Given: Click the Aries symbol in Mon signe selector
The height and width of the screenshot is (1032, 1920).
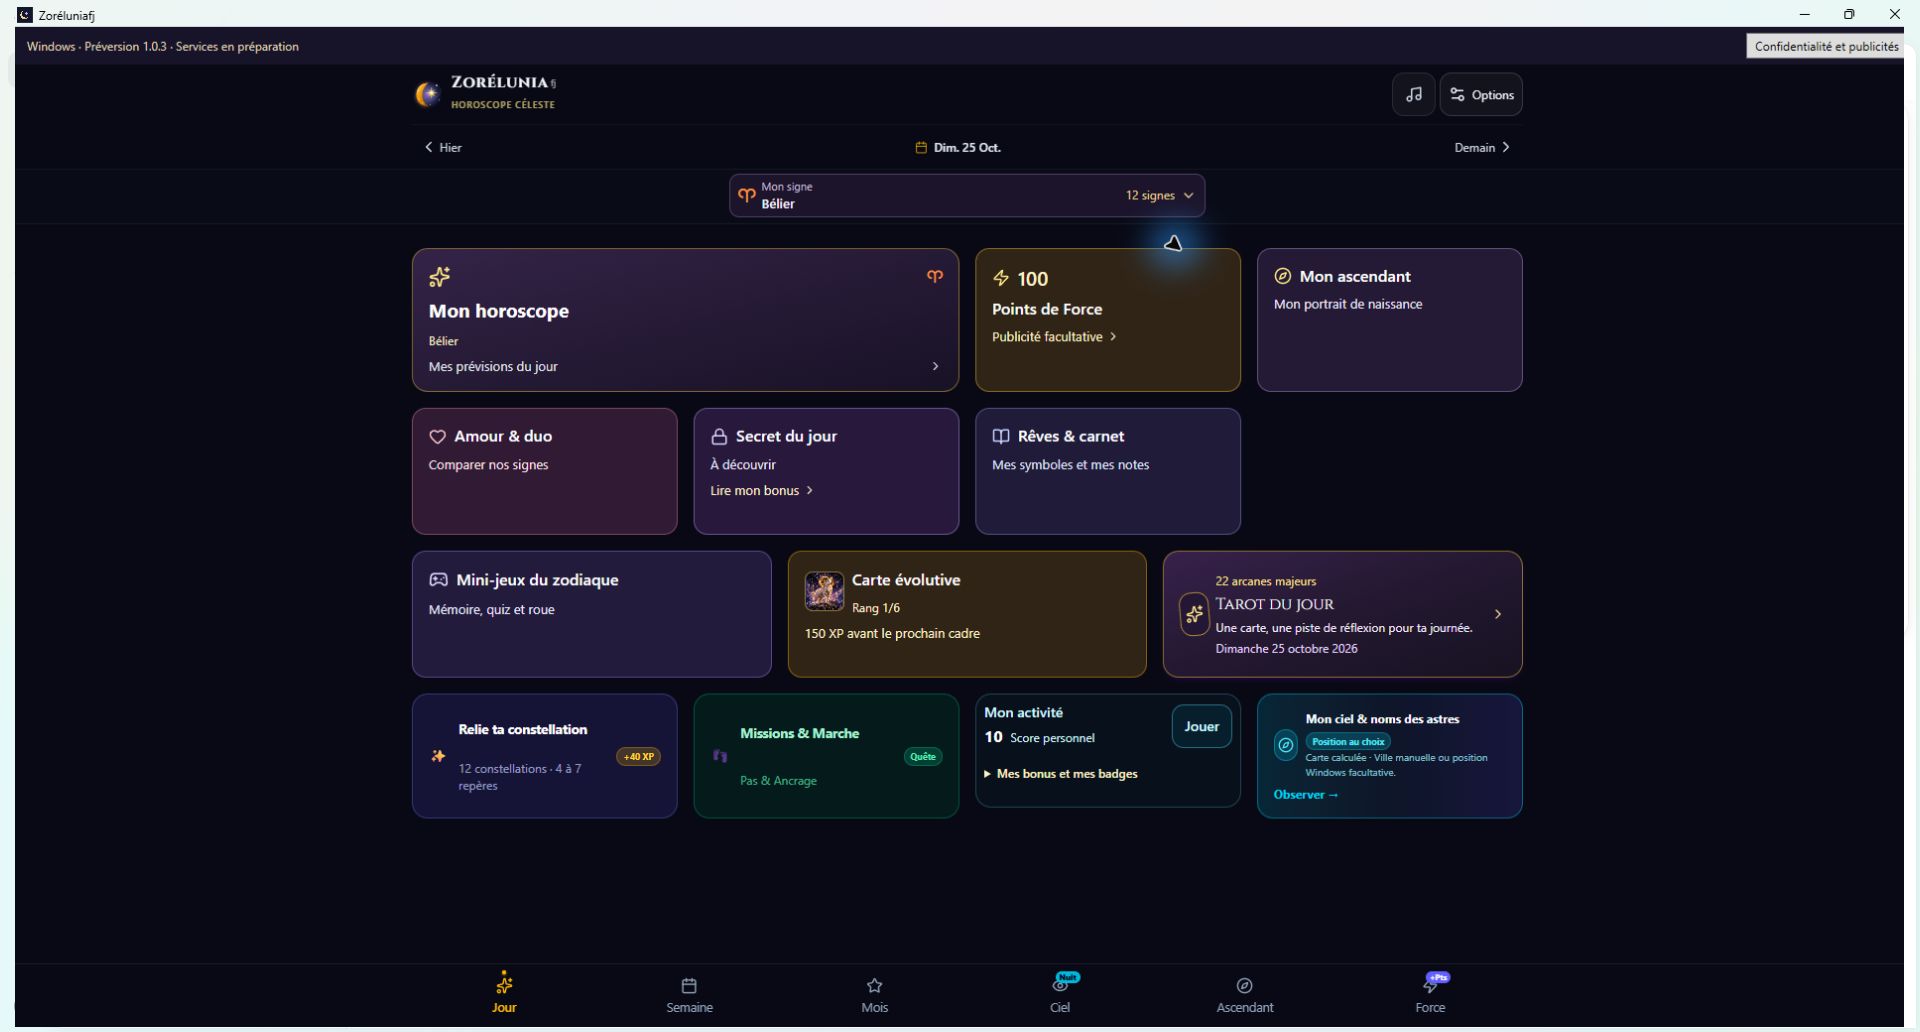Looking at the screenshot, I should (746, 195).
